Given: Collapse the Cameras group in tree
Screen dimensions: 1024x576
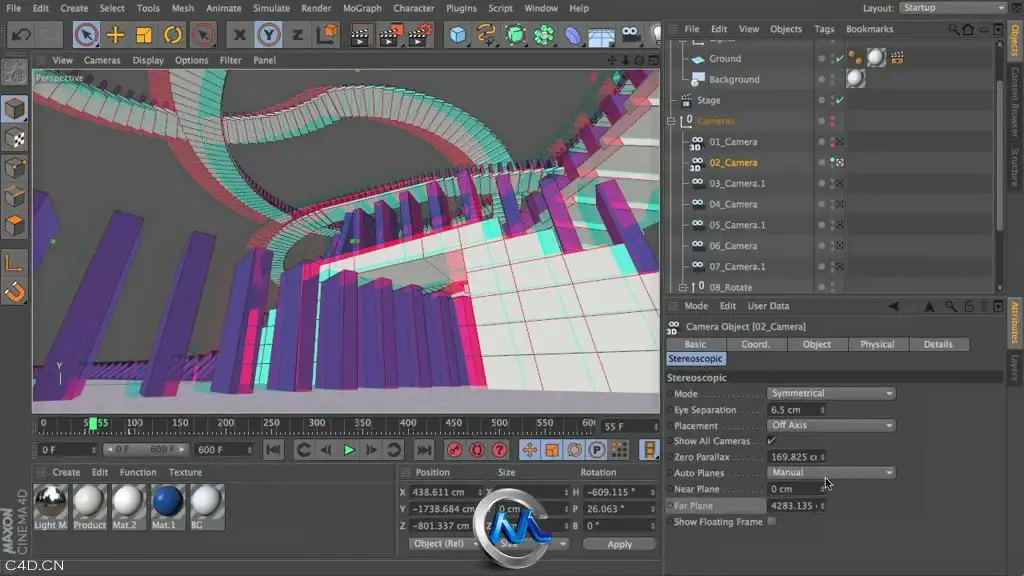Looking at the screenshot, I should coord(671,121).
